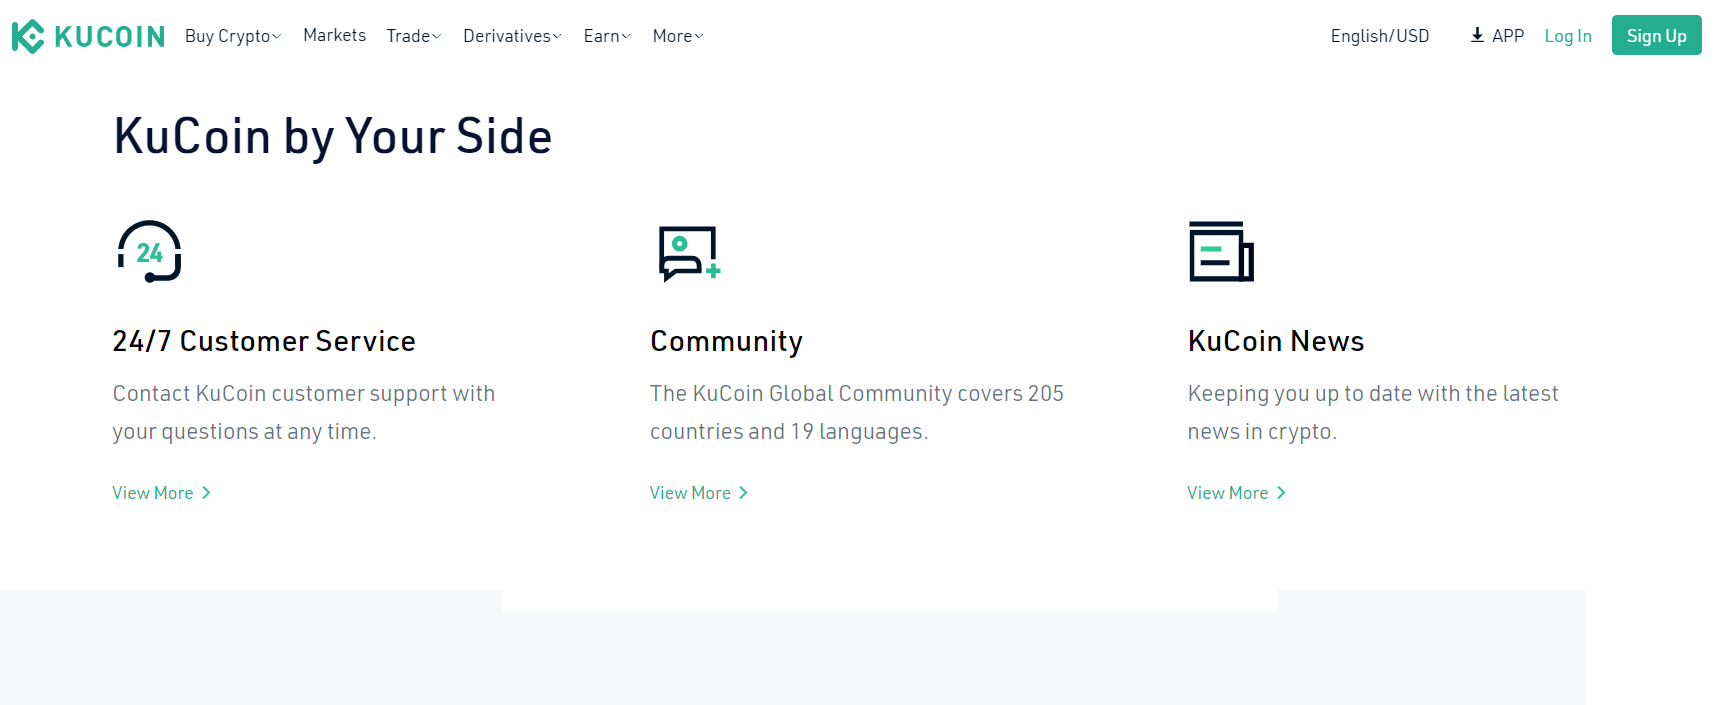Click the Log In link
The width and height of the screenshot is (1720, 705).
1568,36
